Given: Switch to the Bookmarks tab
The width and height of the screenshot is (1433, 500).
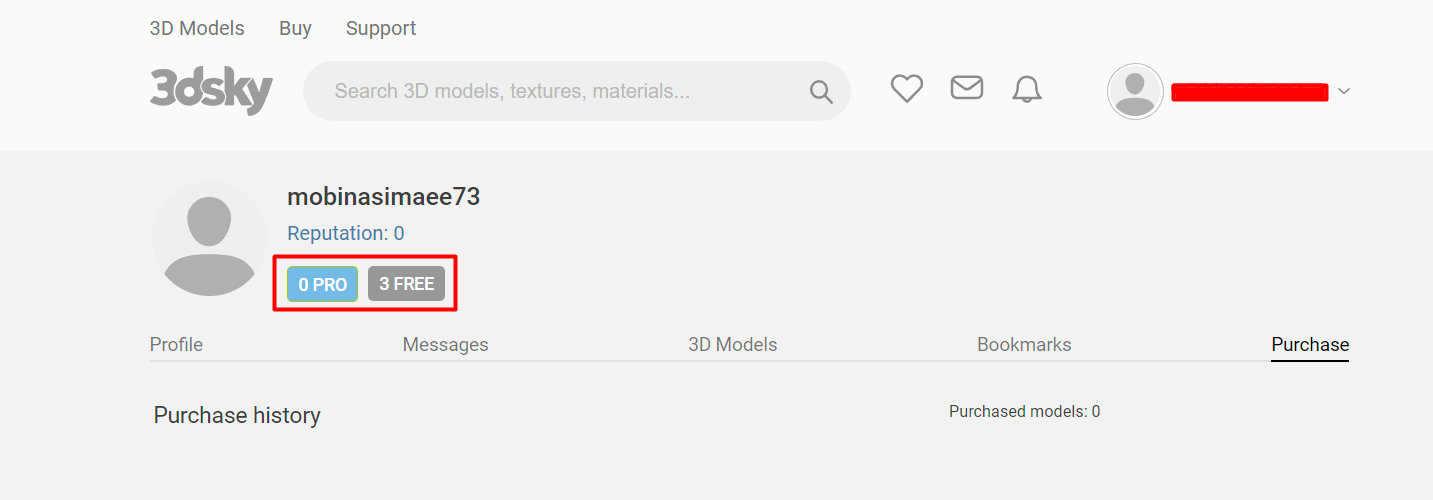Looking at the screenshot, I should pos(1024,345).
